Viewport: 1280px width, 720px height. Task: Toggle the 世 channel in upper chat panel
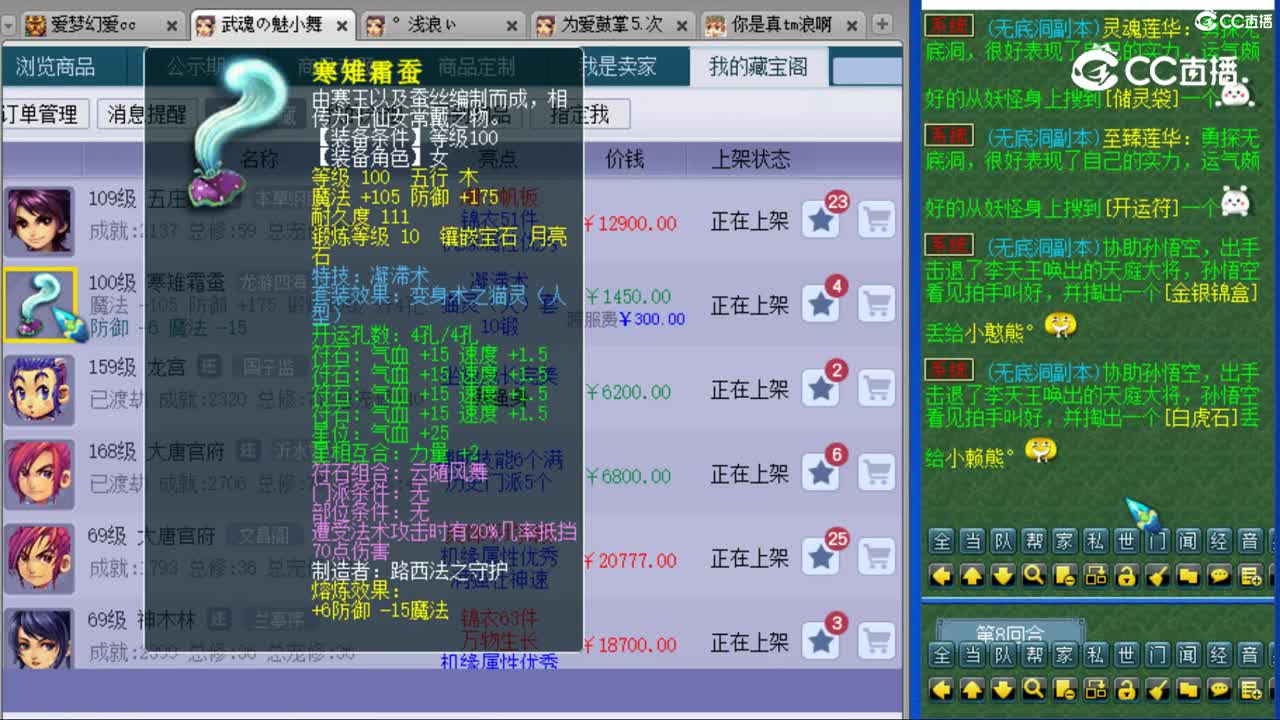1126,542
